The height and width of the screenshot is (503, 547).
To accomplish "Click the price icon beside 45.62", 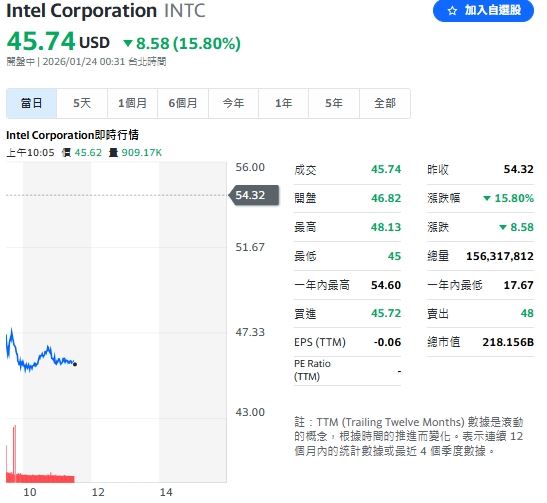I will pyautogui.click(x=66, y=152).
